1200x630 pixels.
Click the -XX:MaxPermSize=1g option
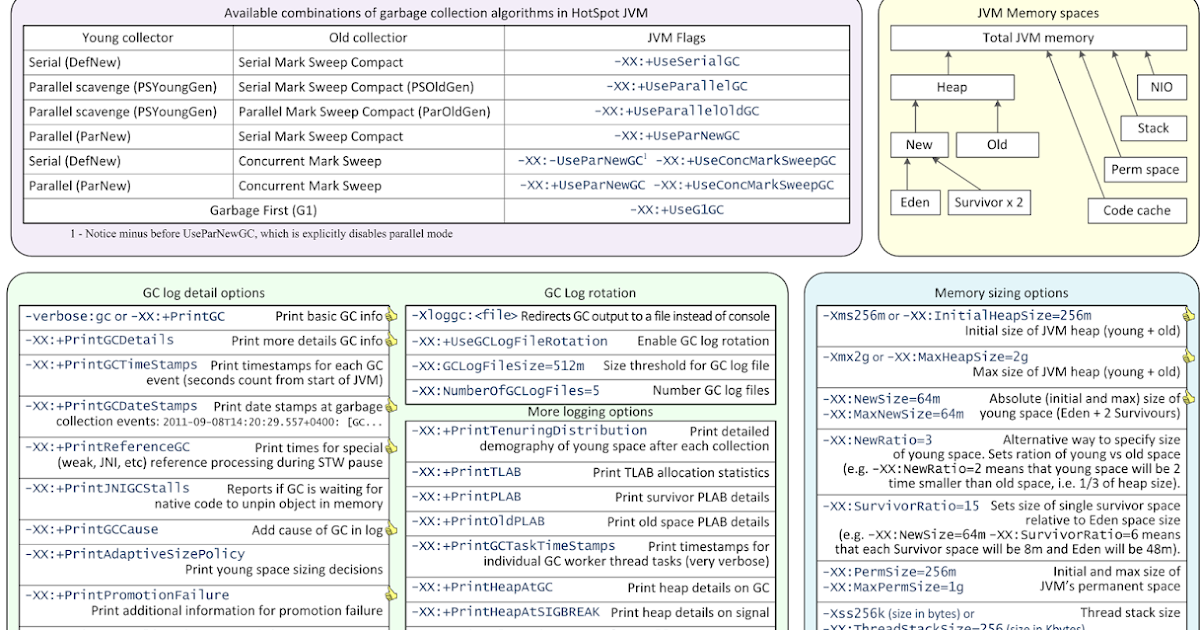891,585
